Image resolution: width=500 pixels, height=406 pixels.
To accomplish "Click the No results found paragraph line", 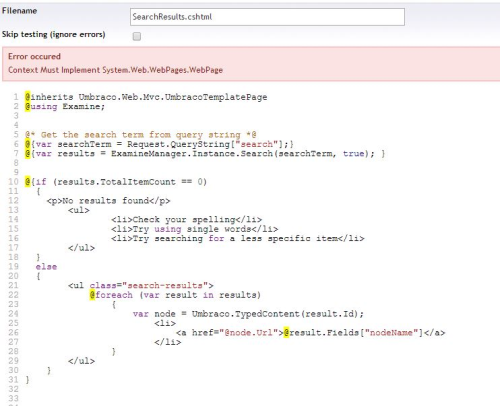I will (108, 201).
